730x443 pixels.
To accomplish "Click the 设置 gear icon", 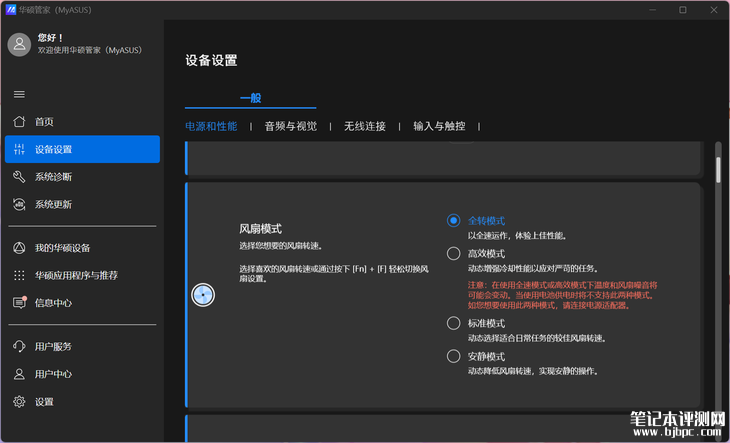I will 19,402.
